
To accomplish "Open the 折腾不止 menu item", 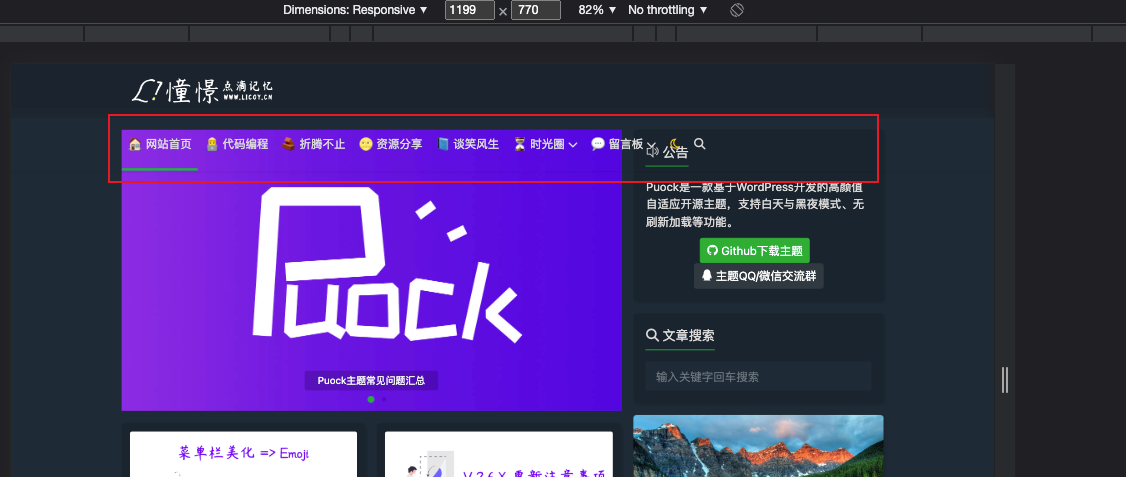I will point(313,144).
